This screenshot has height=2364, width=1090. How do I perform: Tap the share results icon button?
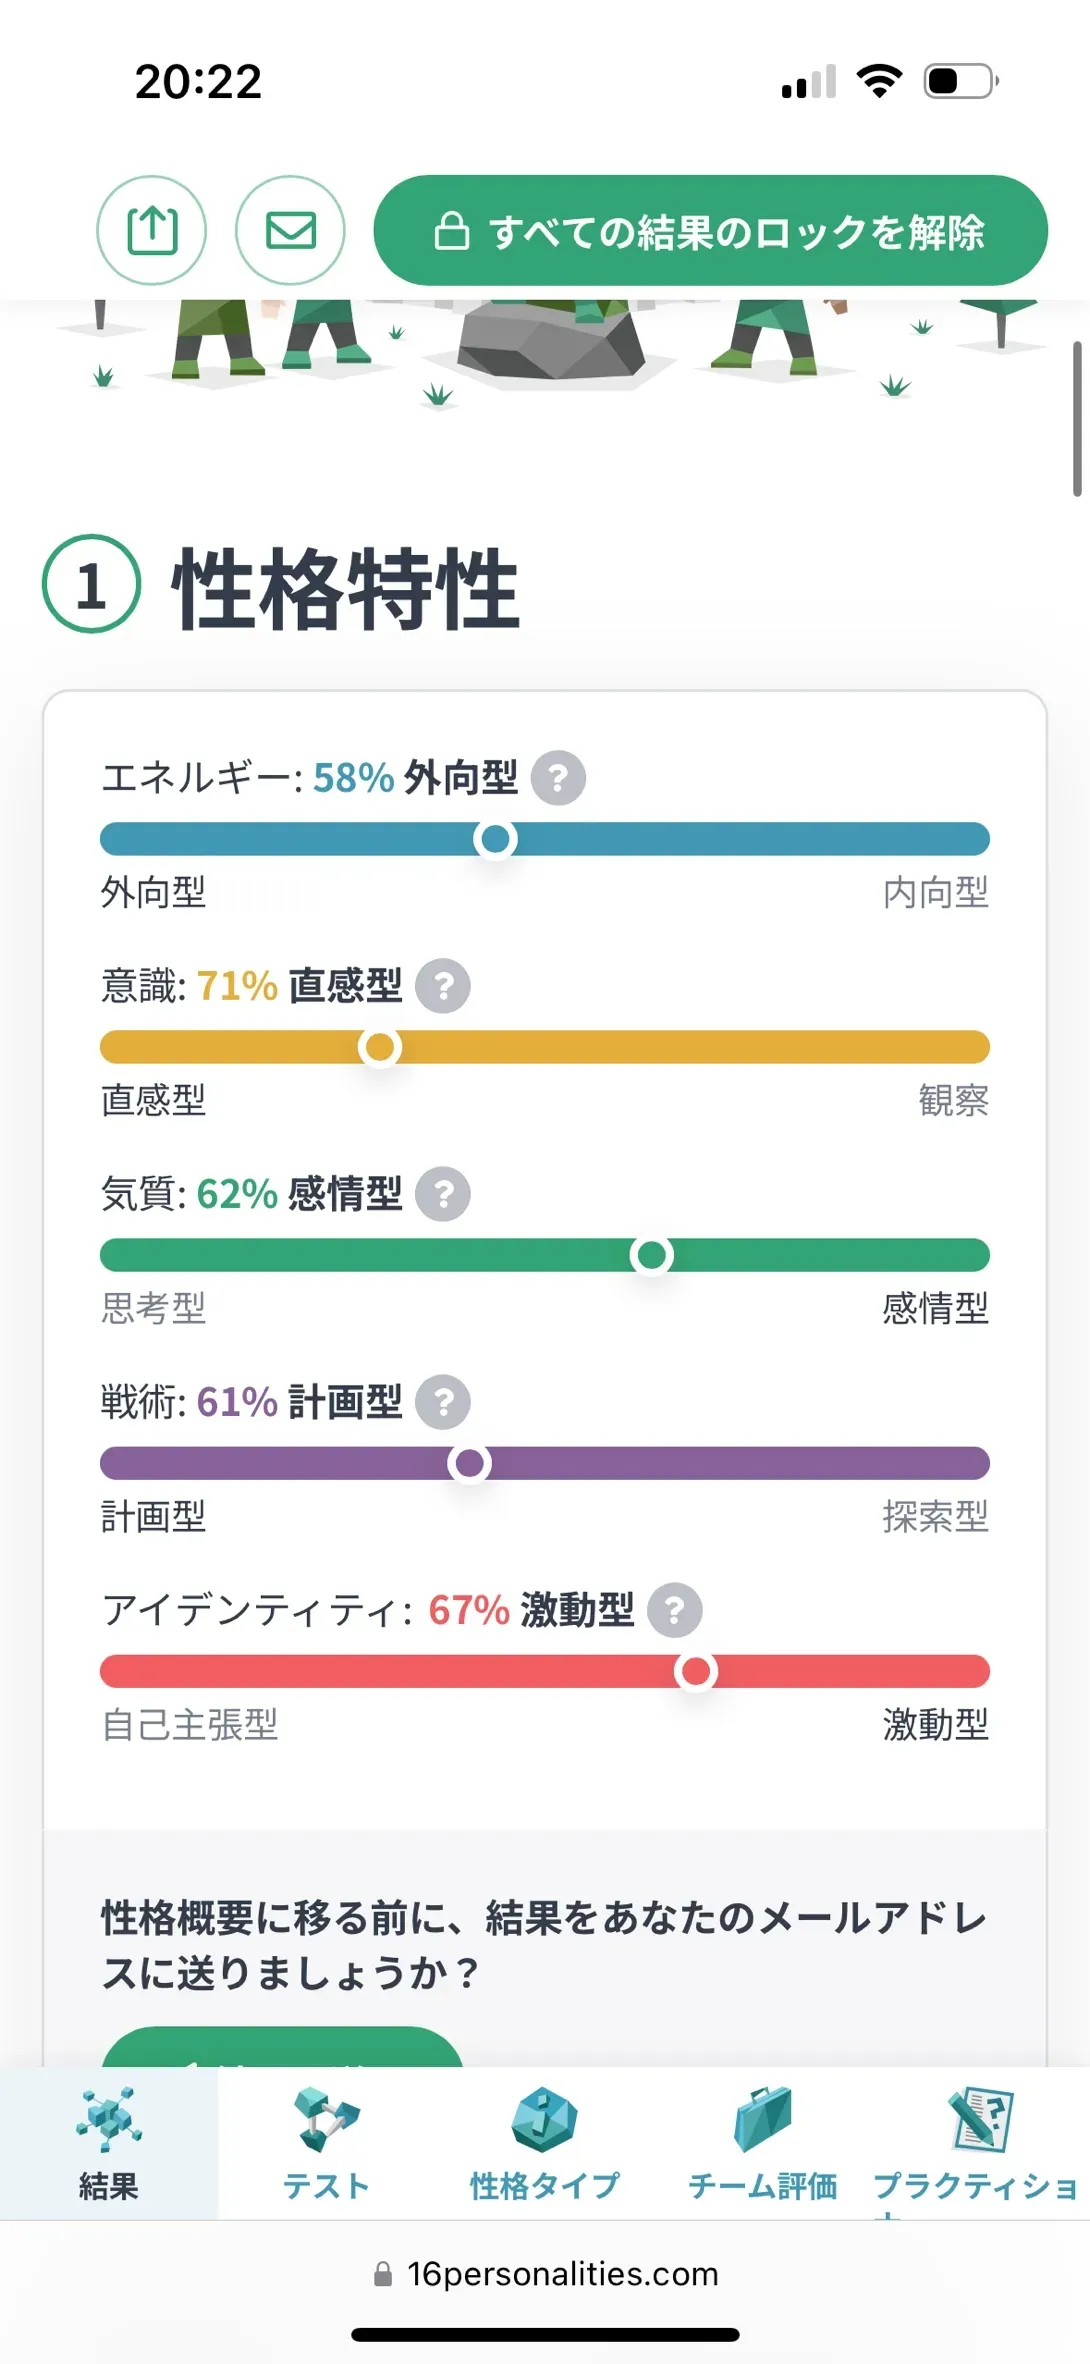[152, 230]
